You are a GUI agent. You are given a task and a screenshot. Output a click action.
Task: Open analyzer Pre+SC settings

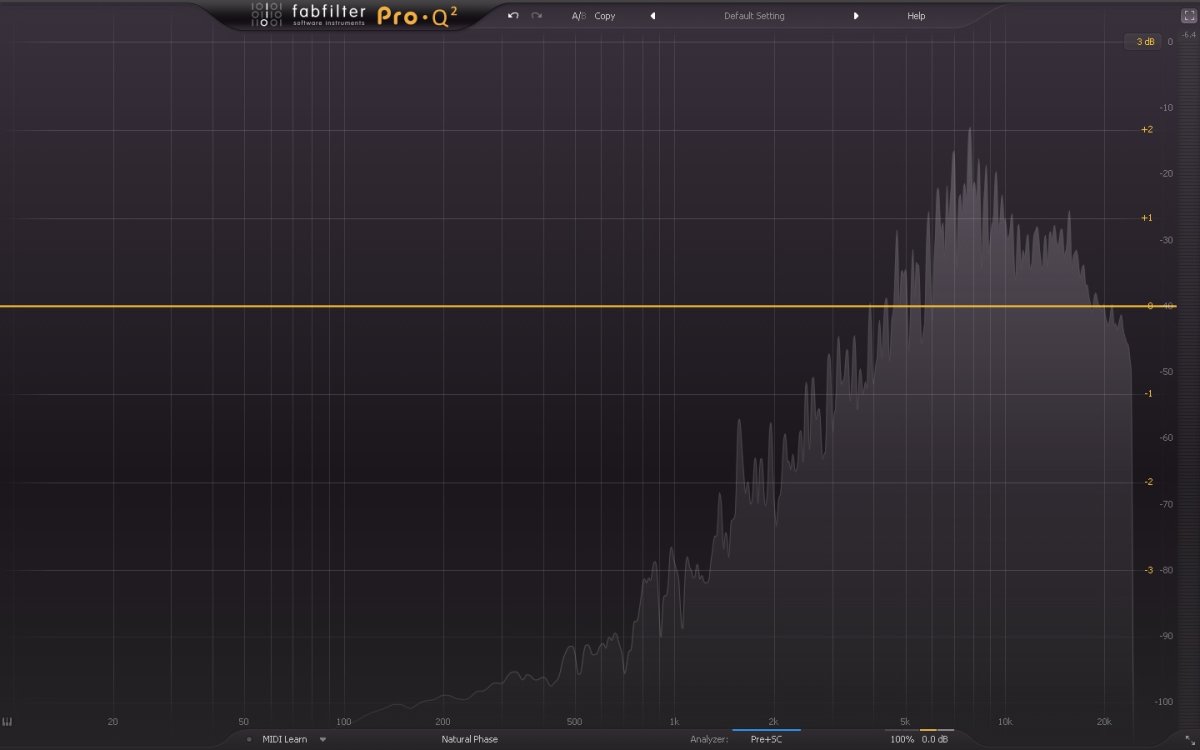tap(766, 740)
